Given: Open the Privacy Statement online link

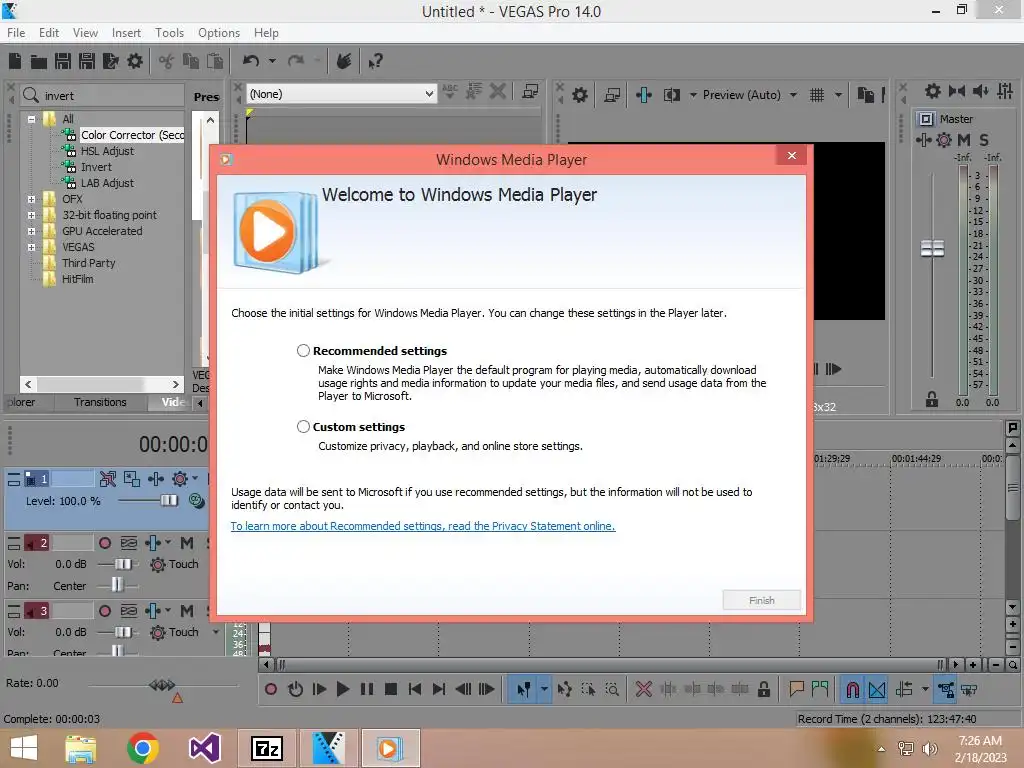Looking at the screenshot, I should [x=423, y=526].
